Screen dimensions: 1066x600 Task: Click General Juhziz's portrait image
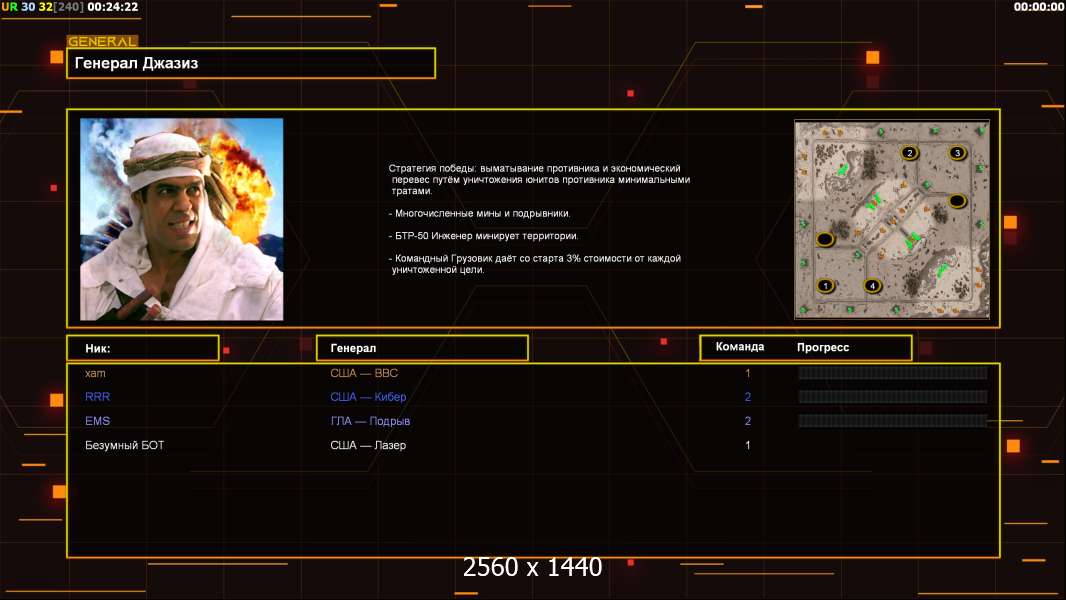[x=181, y=219]
